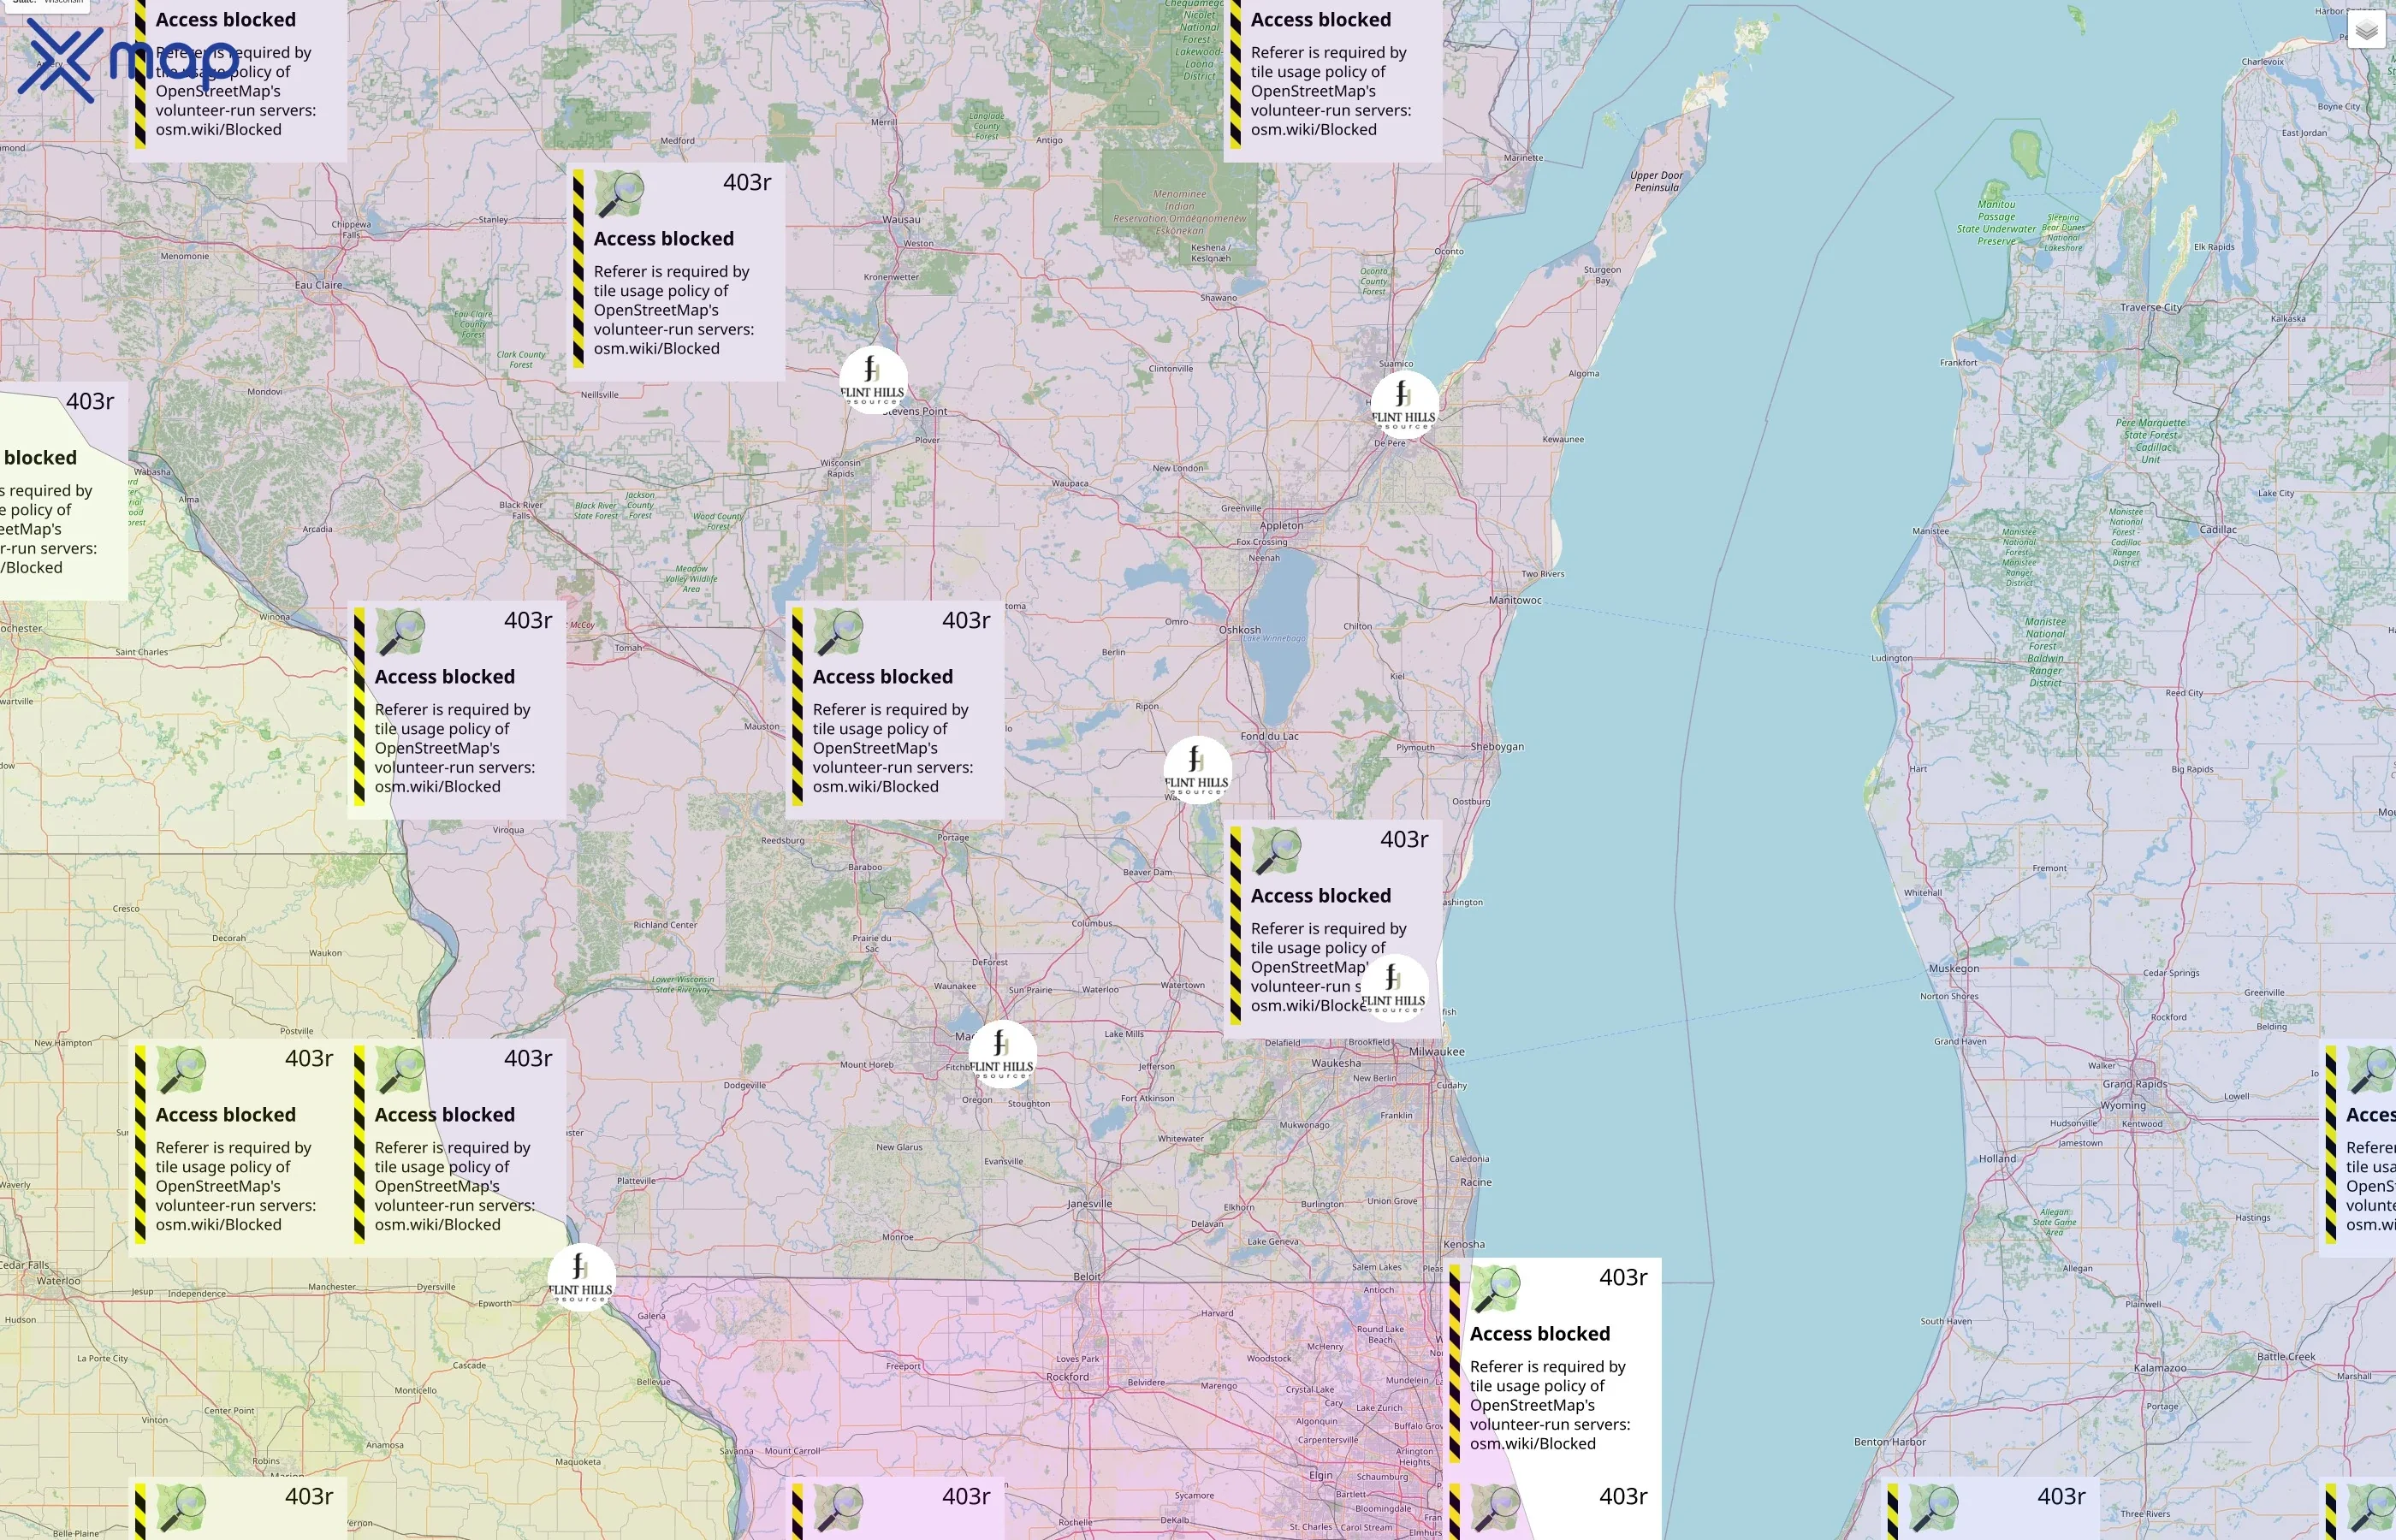The width and height of the screenshot is (2396, 1540).
Task: Click the Kewaunee city label
Action: coord(1563,439)
